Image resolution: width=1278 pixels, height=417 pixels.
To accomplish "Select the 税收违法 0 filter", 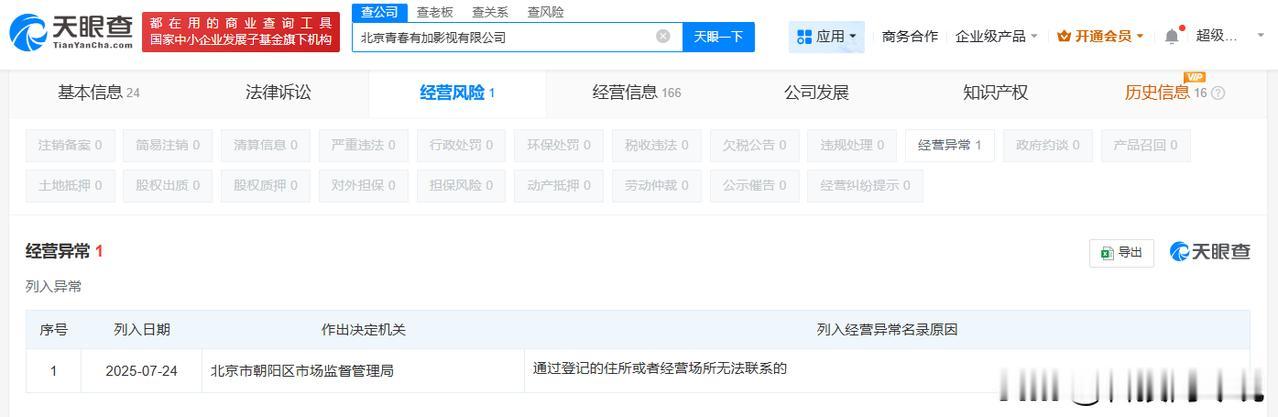I will 656,145.
